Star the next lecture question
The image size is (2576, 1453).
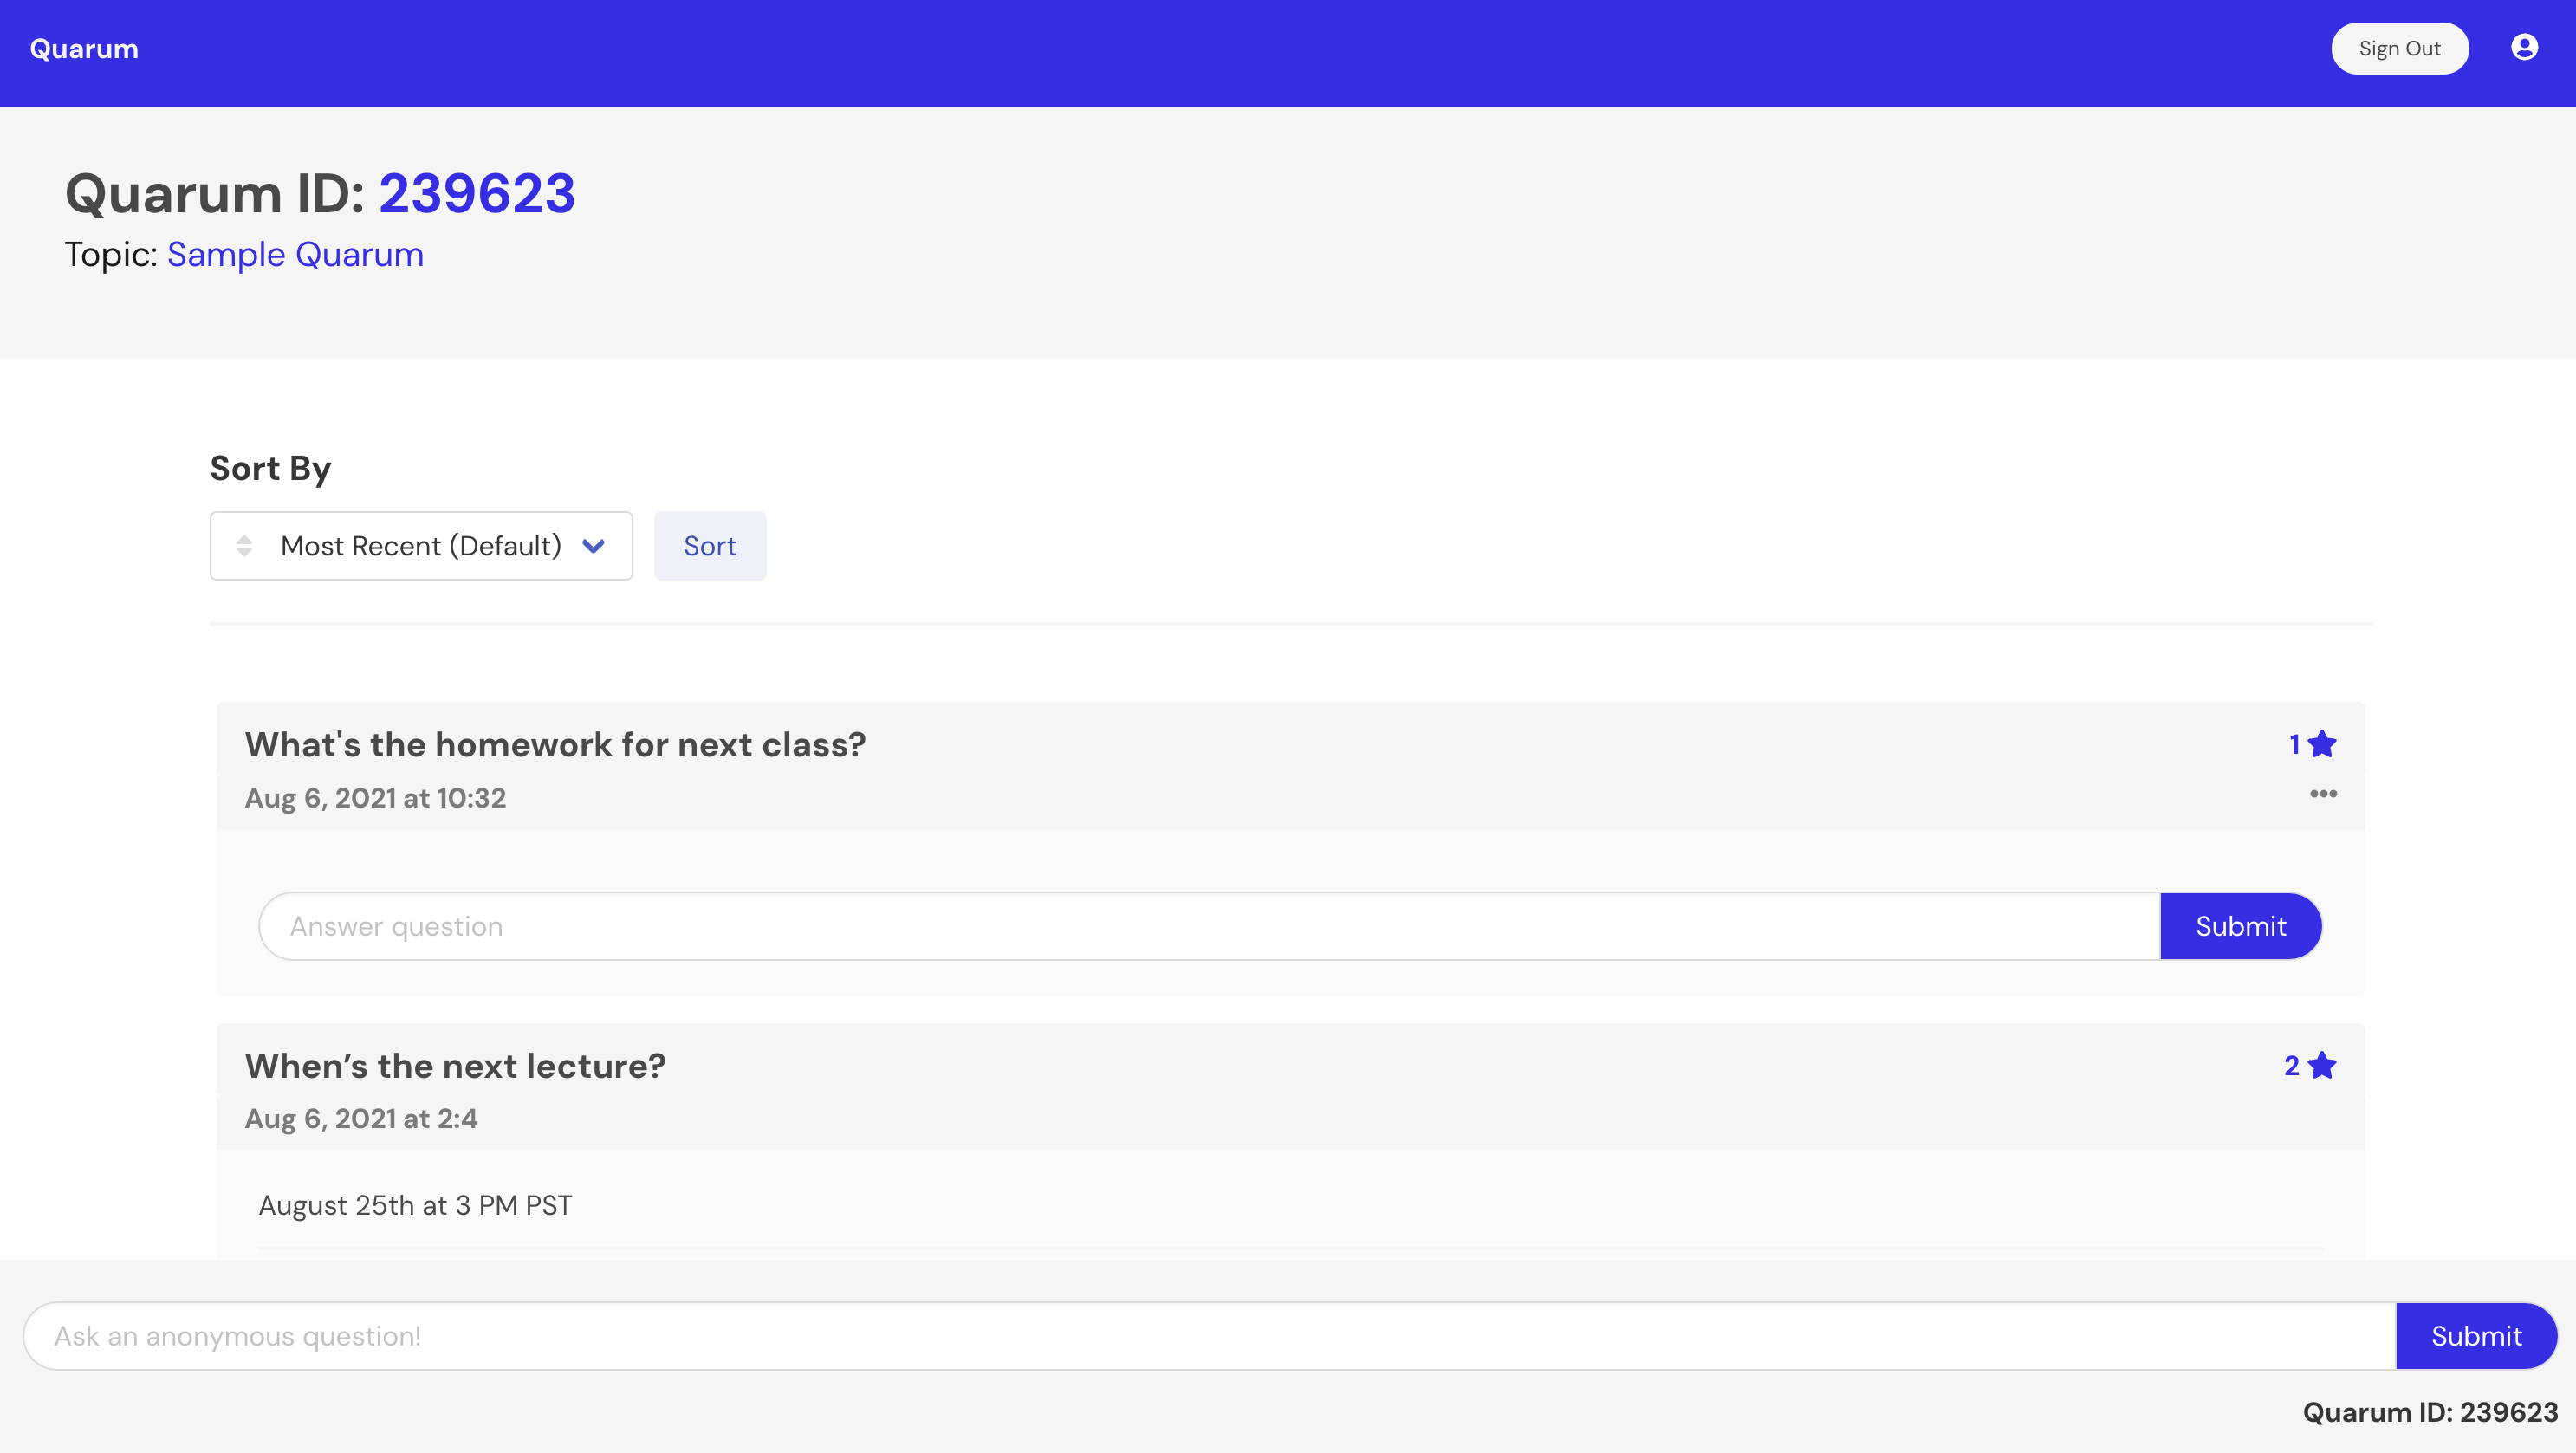2322,1066
